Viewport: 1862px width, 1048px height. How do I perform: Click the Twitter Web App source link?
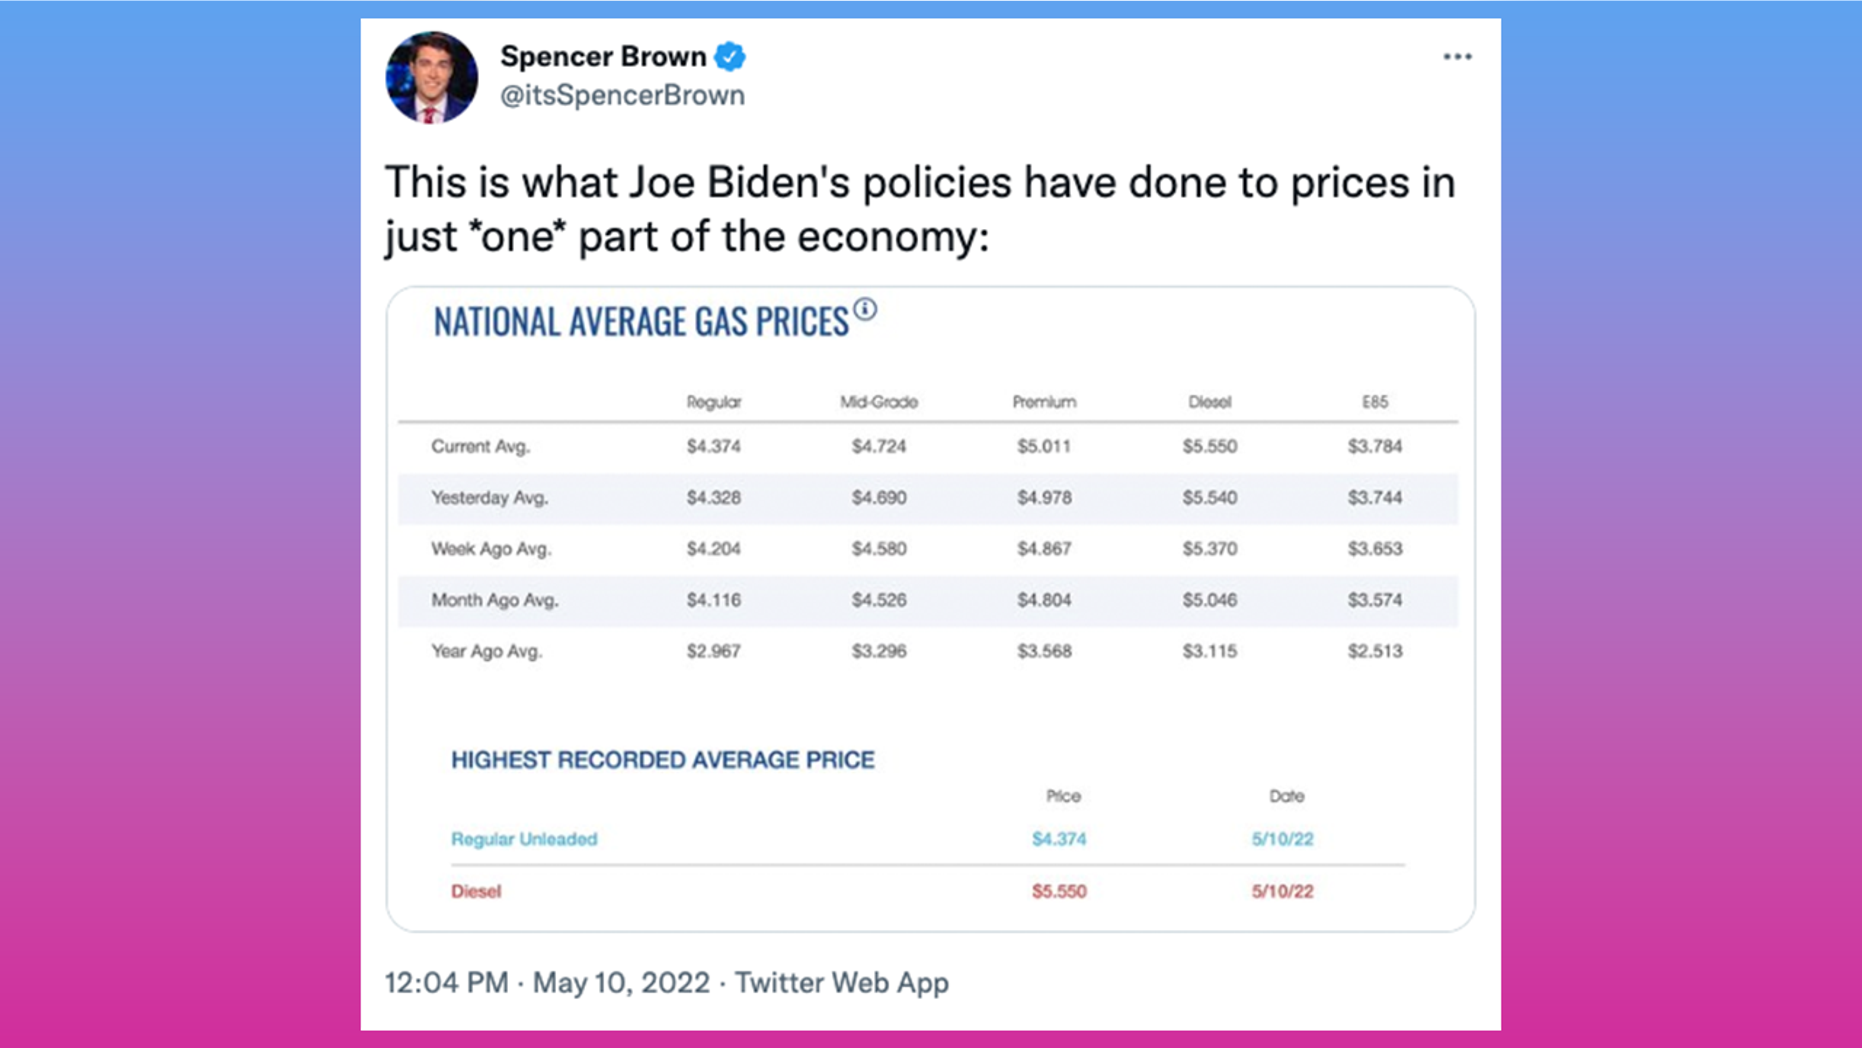[842, 983]
